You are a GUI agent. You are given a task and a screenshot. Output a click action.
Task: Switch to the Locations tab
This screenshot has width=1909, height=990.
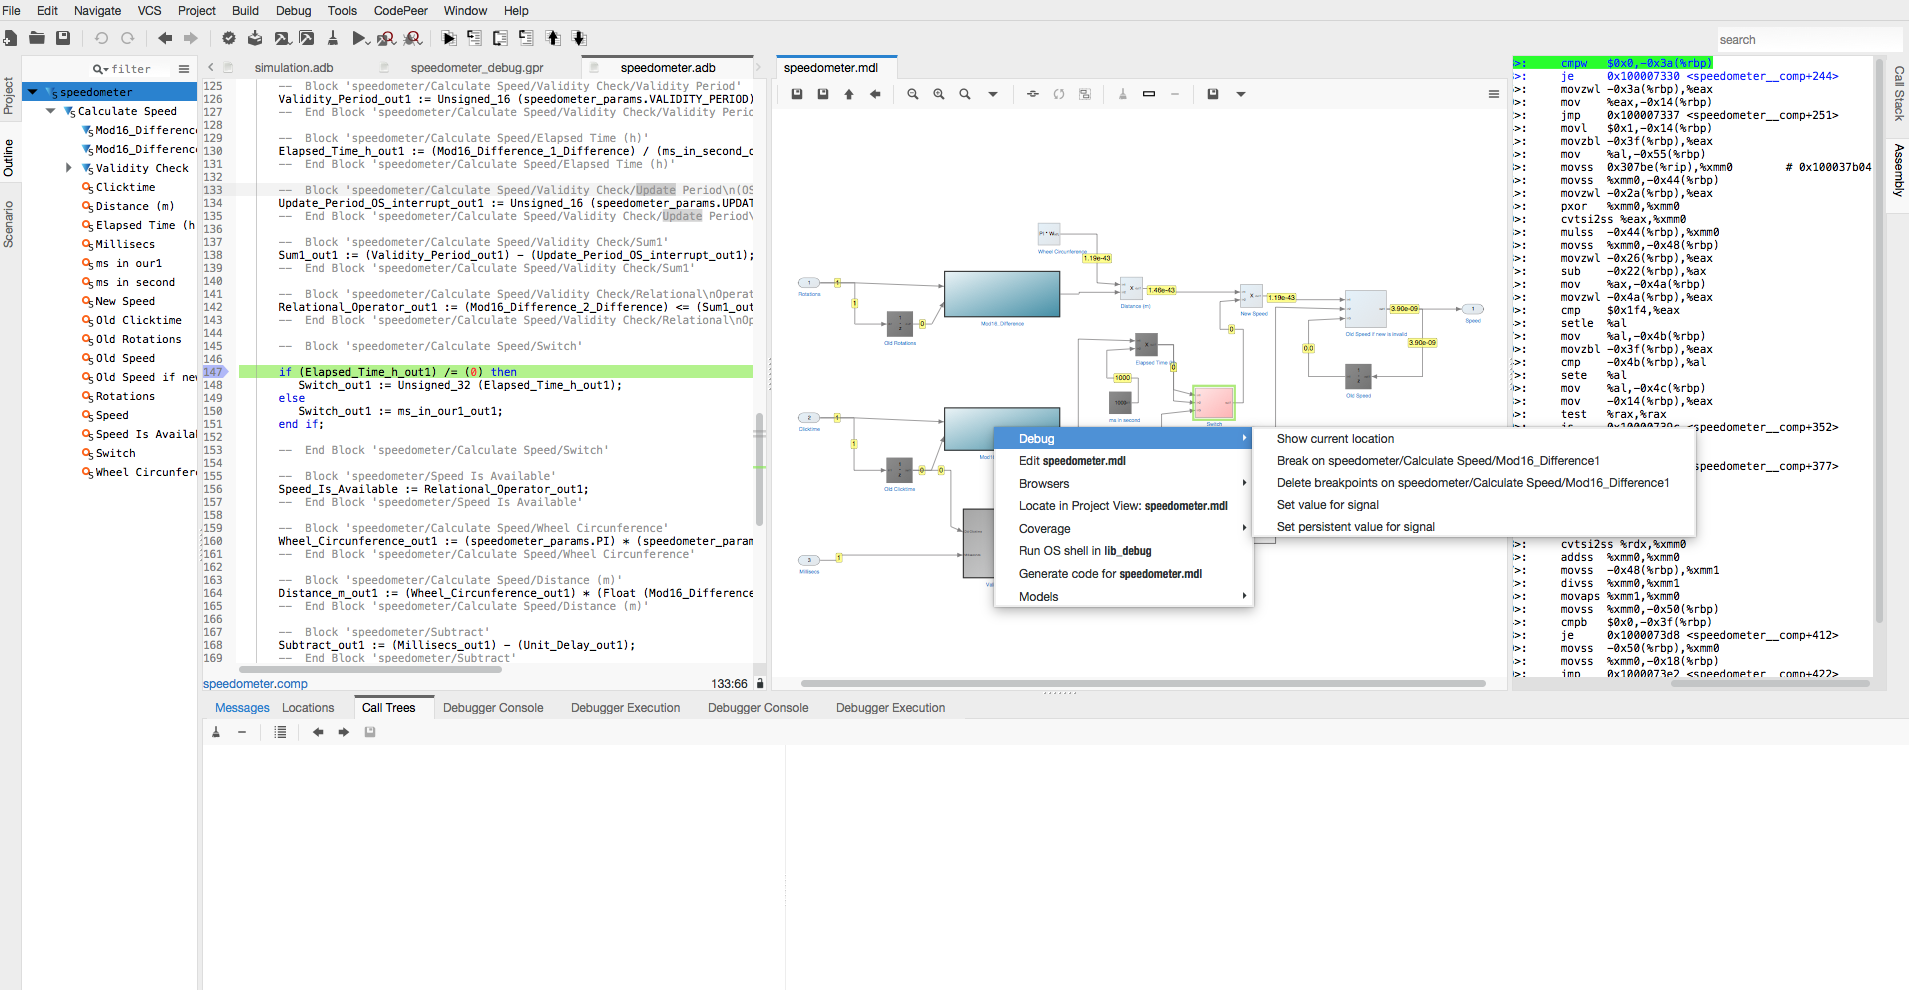click(308, 708)
